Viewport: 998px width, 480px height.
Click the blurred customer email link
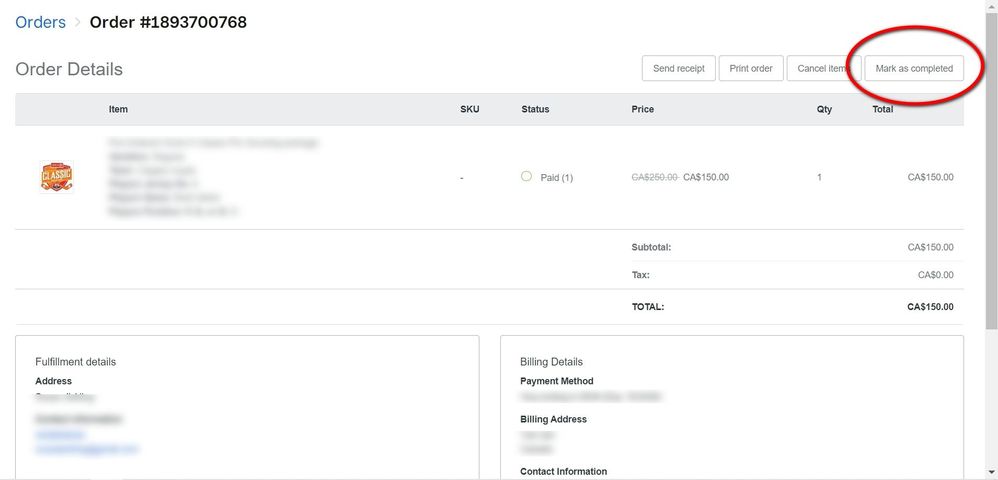click(87, 449)
